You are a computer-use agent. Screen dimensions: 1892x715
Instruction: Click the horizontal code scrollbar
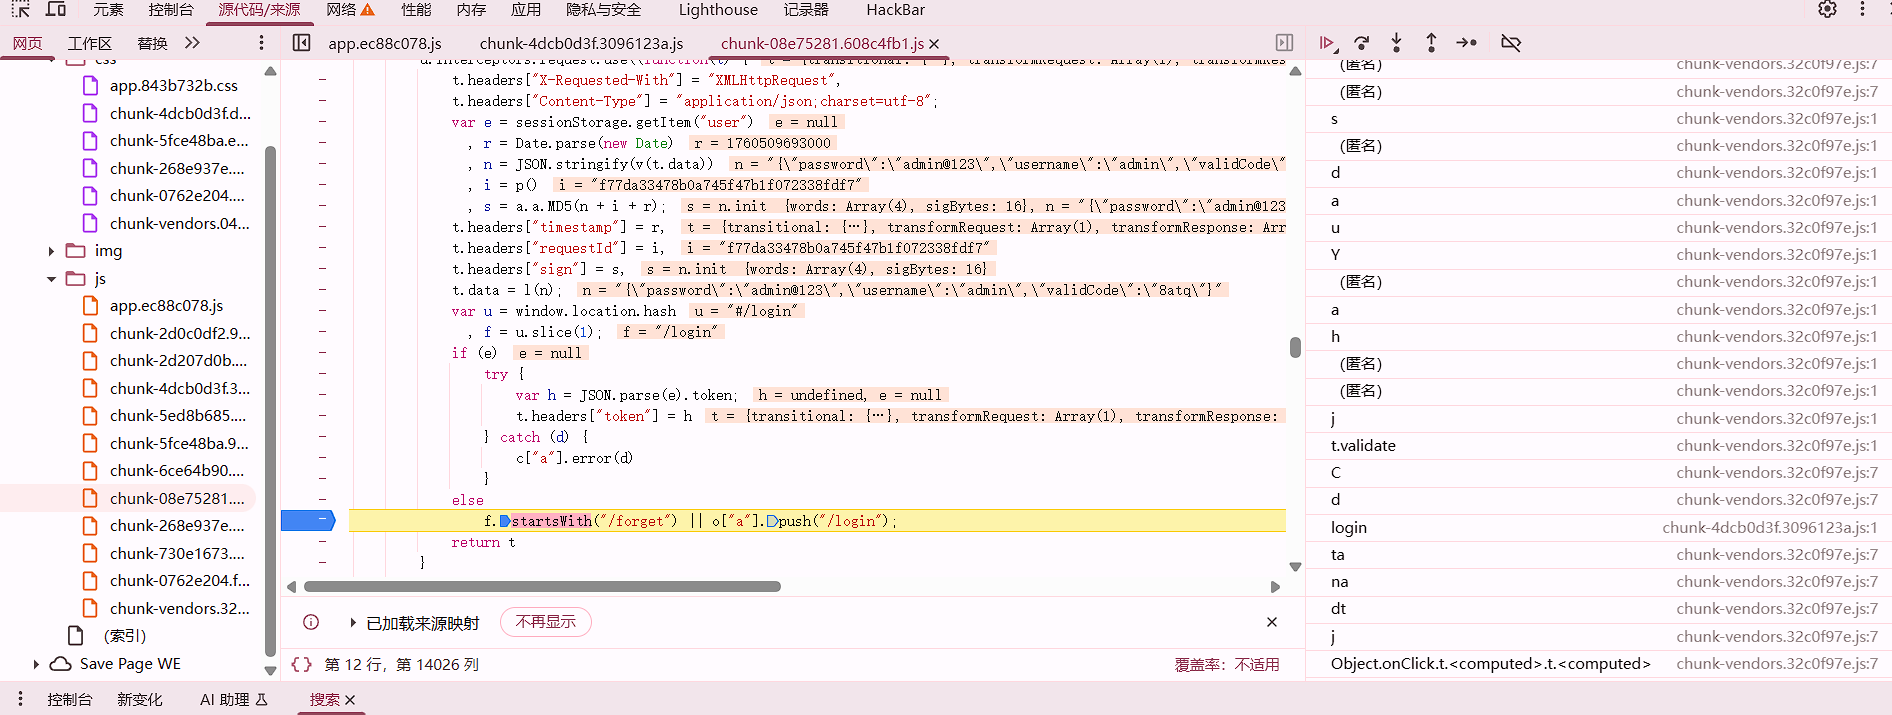(x=541, y=587)
